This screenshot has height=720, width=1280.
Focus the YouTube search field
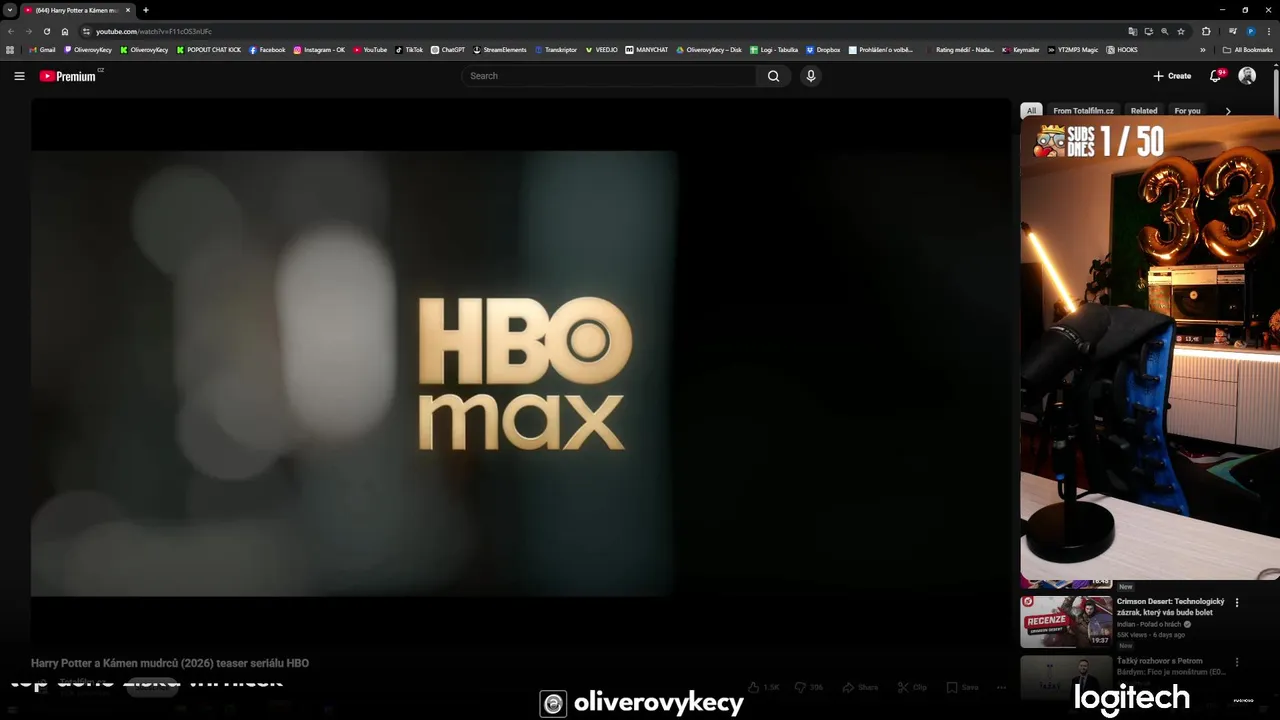pos(610,76)
